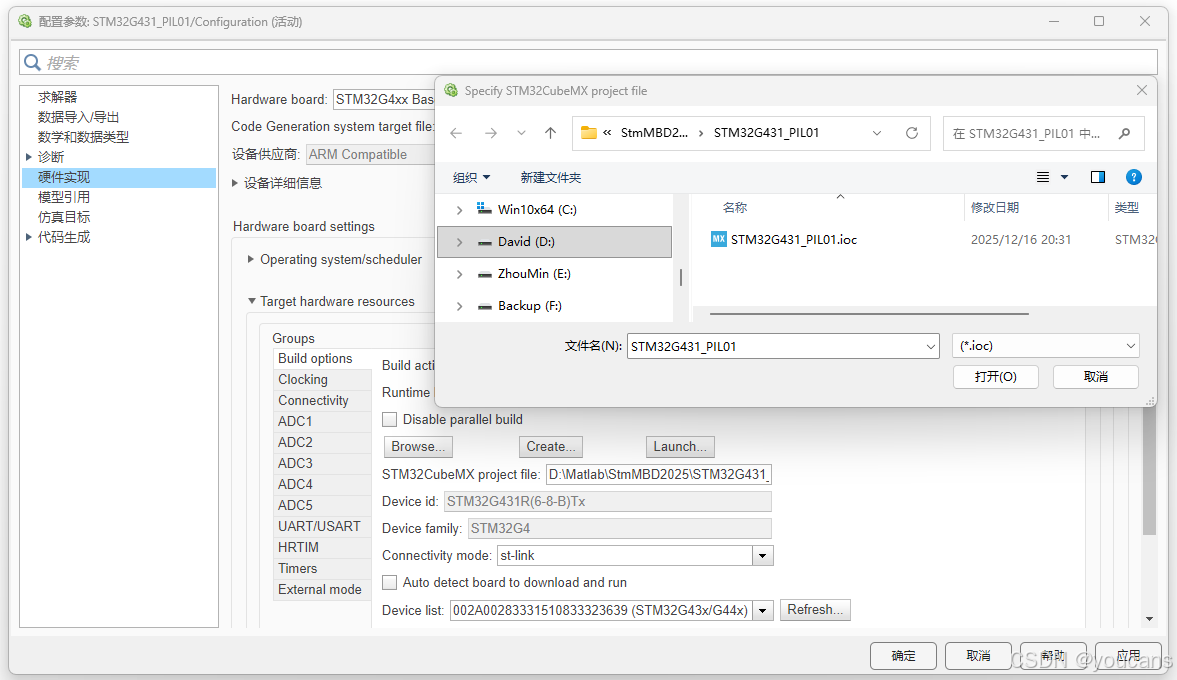Click the search magnifier in file dialog
The width and height of the screenshot is (1177, 680).
click(1124, 134)
